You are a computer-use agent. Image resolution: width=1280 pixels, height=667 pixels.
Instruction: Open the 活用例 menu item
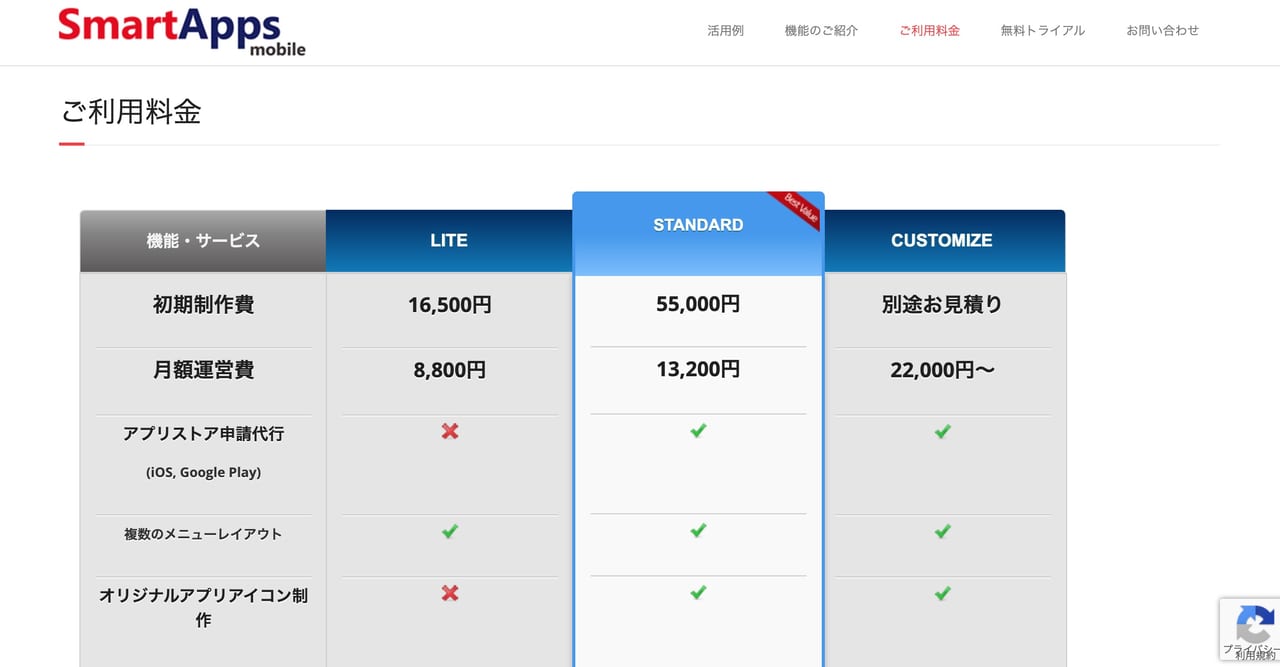[725, 31]
